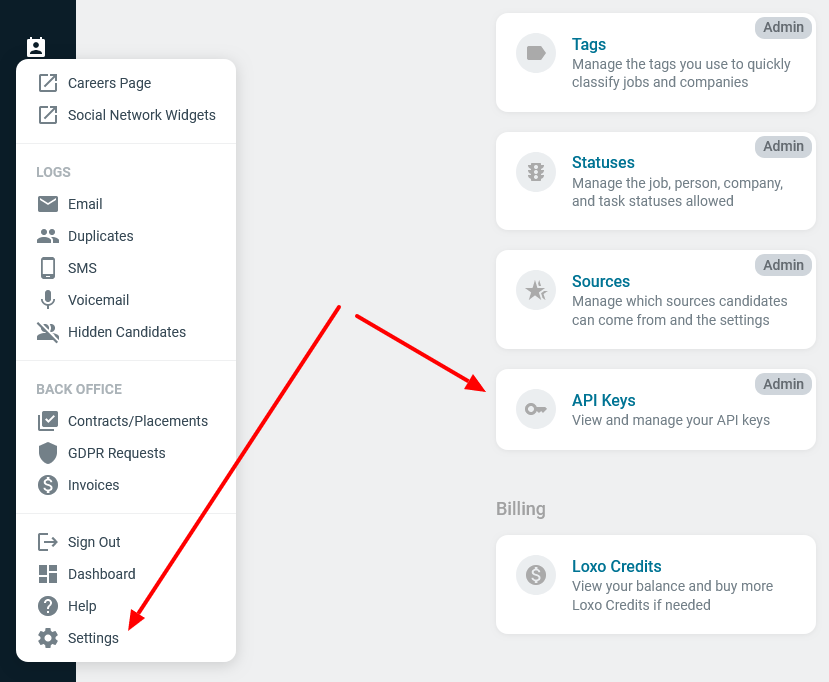This screenshot has height=682, width=829.
Task: Open the Help menu entry
Action: (82, 606)
